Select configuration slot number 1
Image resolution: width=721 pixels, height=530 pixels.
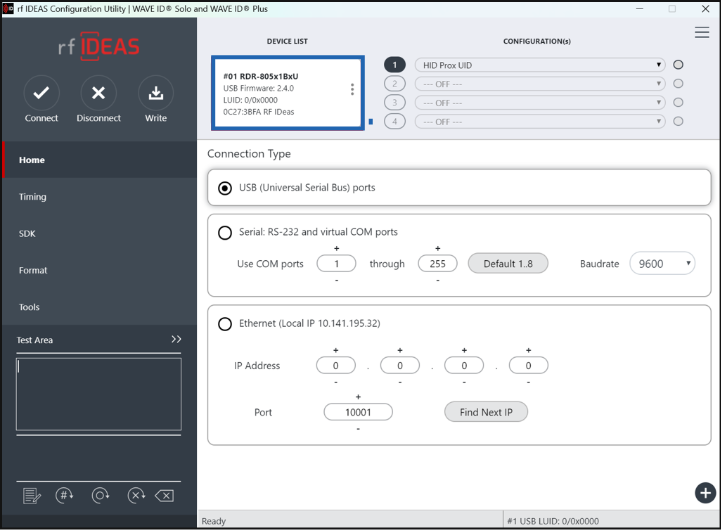(395, 65)
